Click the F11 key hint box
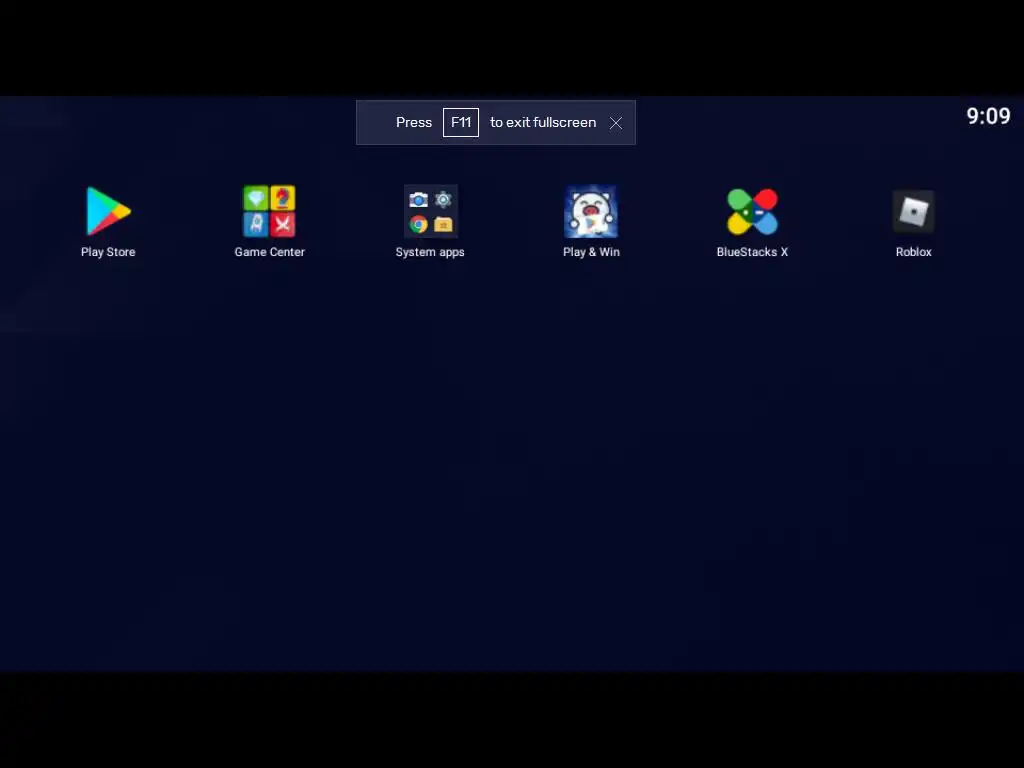The width and height of the screenshot is (1024, 768). pyautogui.click(x=461, y=122)
